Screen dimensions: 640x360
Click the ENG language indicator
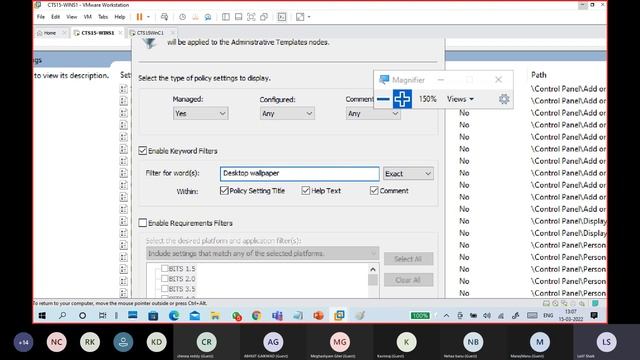[x=548, y=316]
